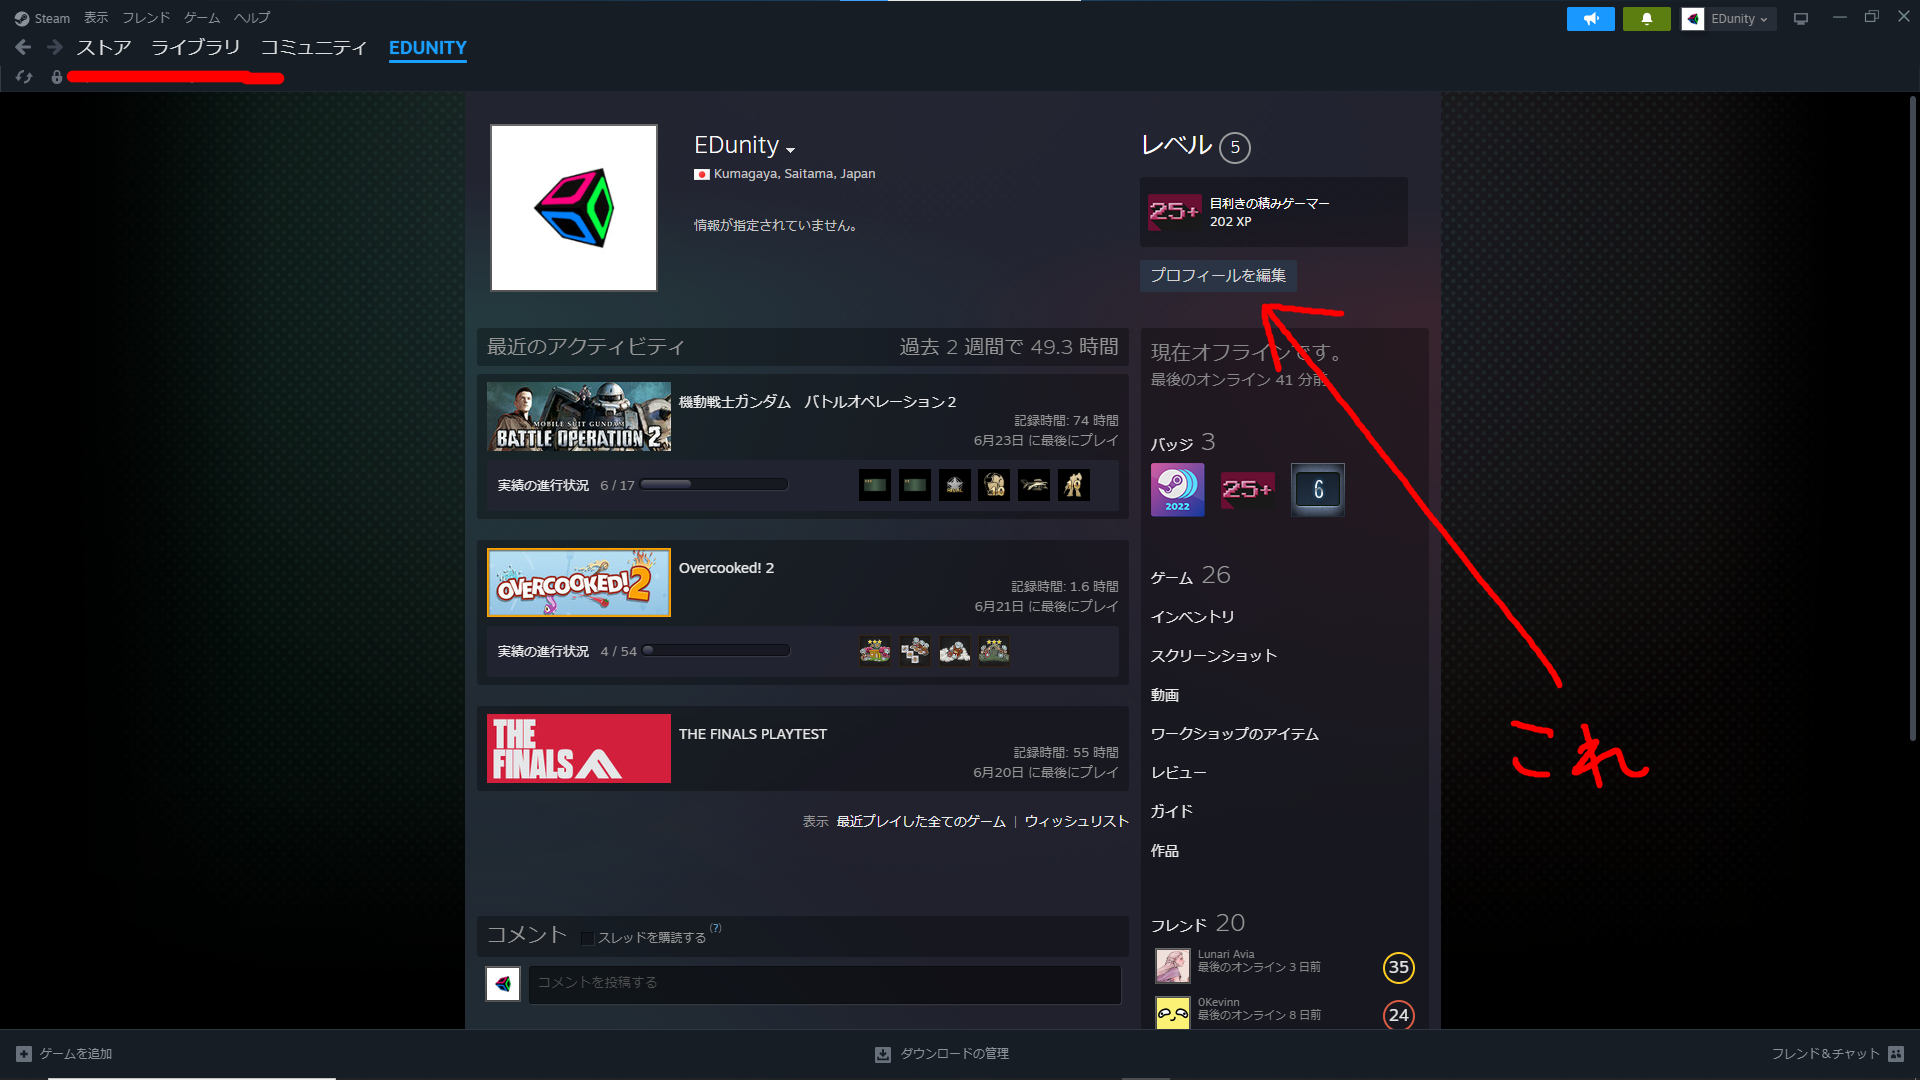Open ダウンロードの管理 download icon

(882, 1053)
